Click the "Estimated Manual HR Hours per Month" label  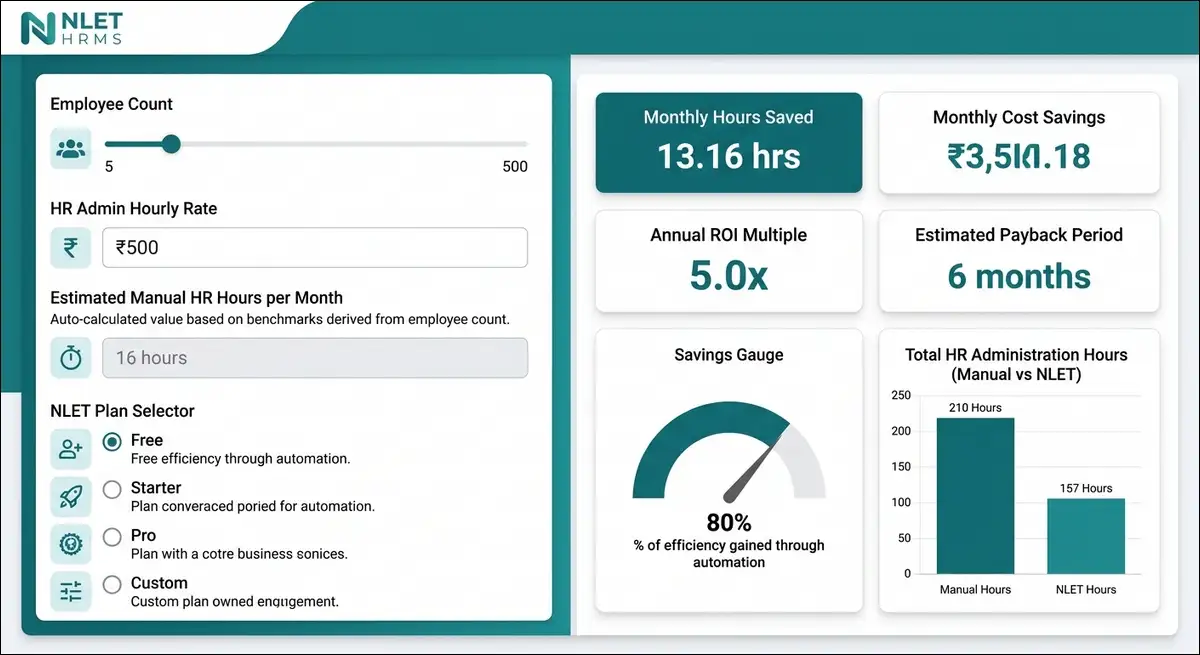click(x=197, y=298)
